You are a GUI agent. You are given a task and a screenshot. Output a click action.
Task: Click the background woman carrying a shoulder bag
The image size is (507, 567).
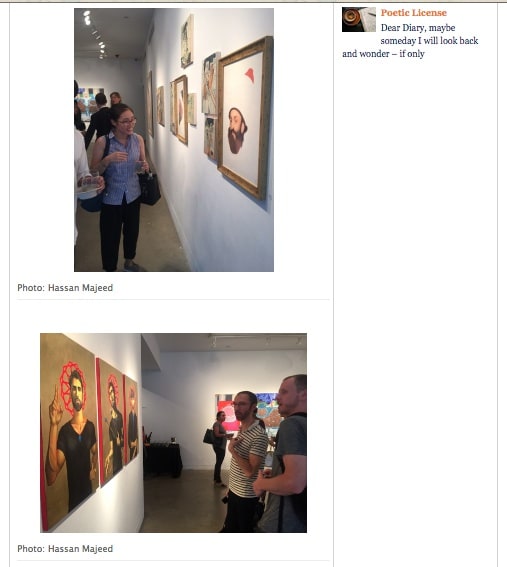point(218,448)
